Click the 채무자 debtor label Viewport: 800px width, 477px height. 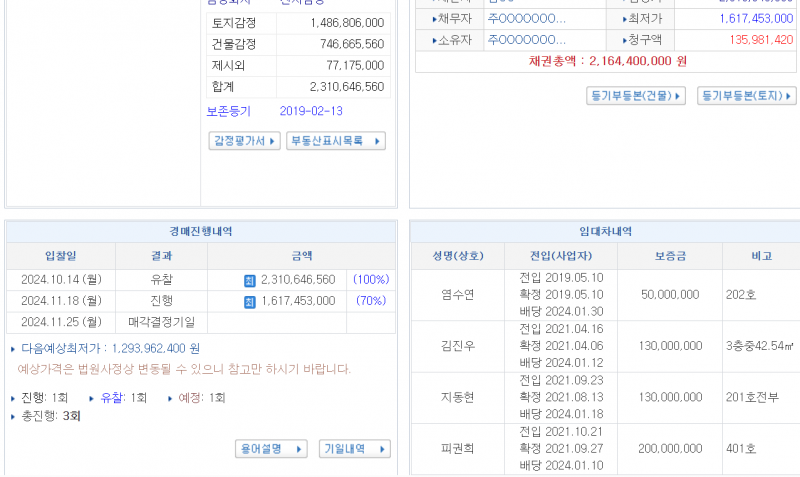(x=449, y=19)
